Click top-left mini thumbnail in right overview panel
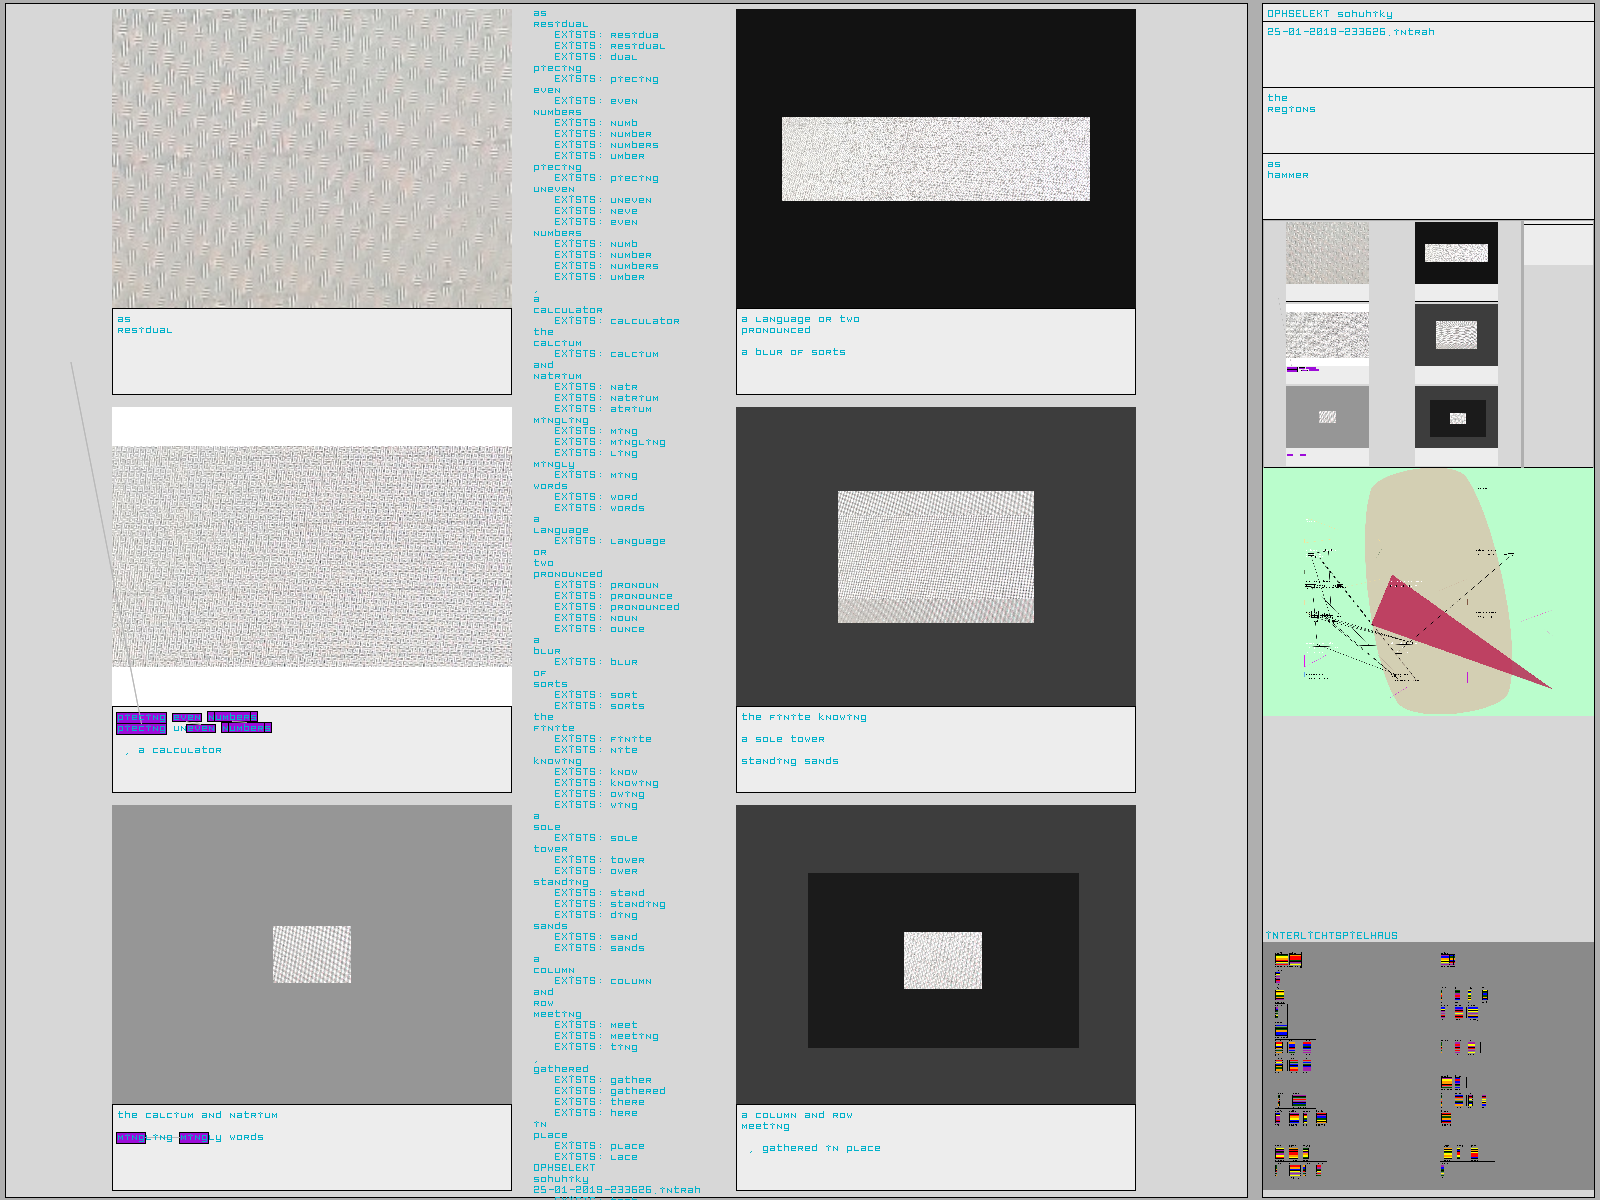 [x=1327, y=253]
